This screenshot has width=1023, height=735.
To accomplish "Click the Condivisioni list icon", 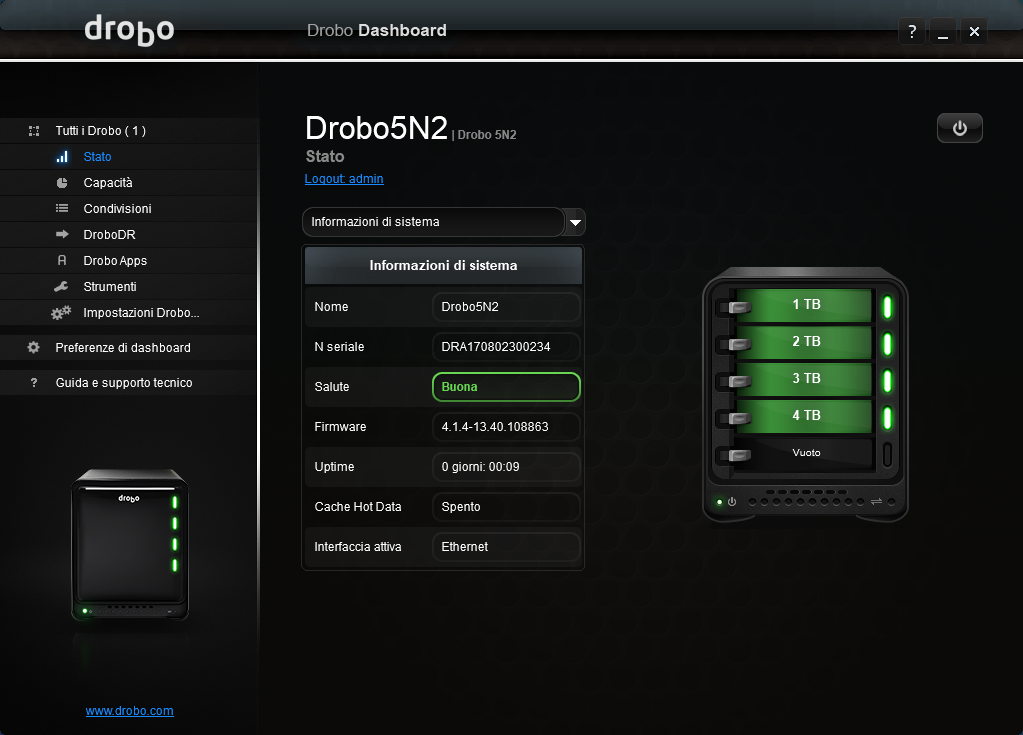I will [62, 209].
